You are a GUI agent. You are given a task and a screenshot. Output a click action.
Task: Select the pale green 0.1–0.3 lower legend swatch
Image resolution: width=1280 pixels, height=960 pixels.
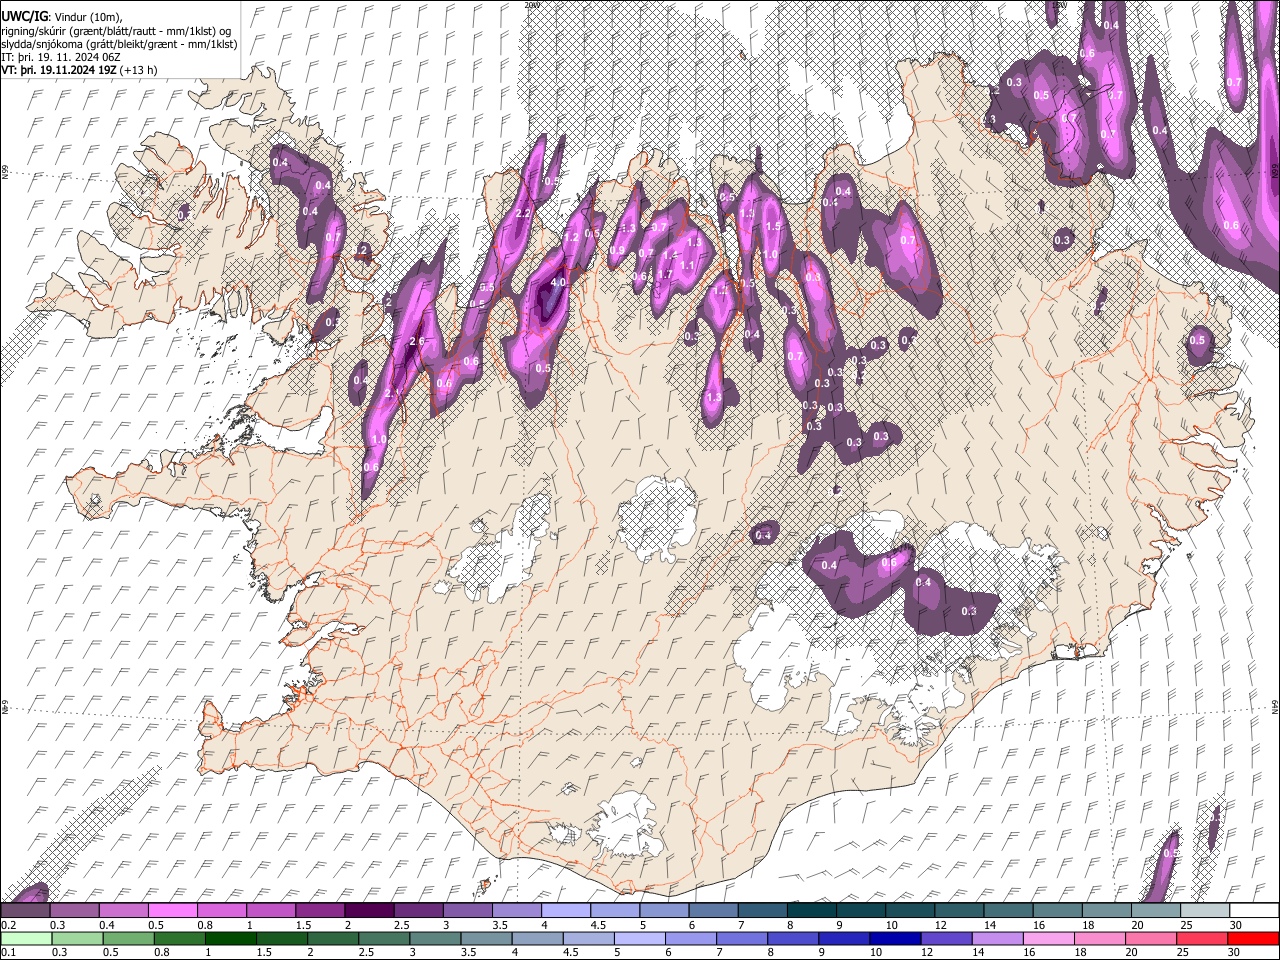(27, 939)
